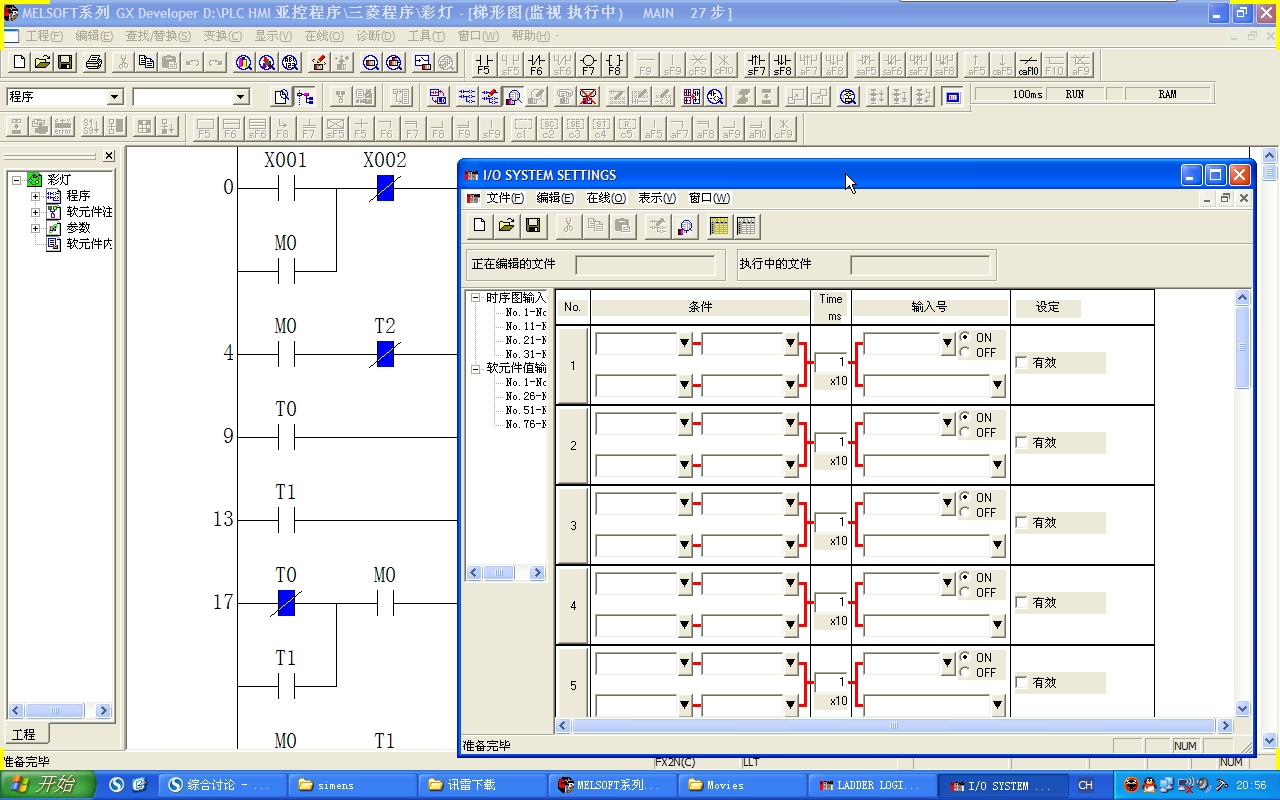Click Save icon in I/O System Settings toolbar

coord(533,226)
